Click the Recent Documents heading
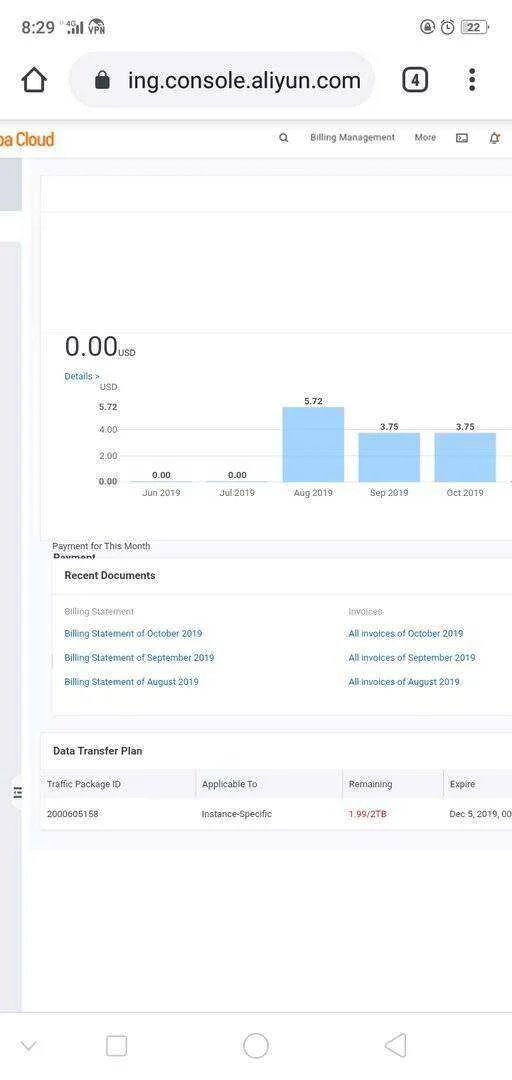Screen dimensions: 512x1080 (x=110, y=575)
